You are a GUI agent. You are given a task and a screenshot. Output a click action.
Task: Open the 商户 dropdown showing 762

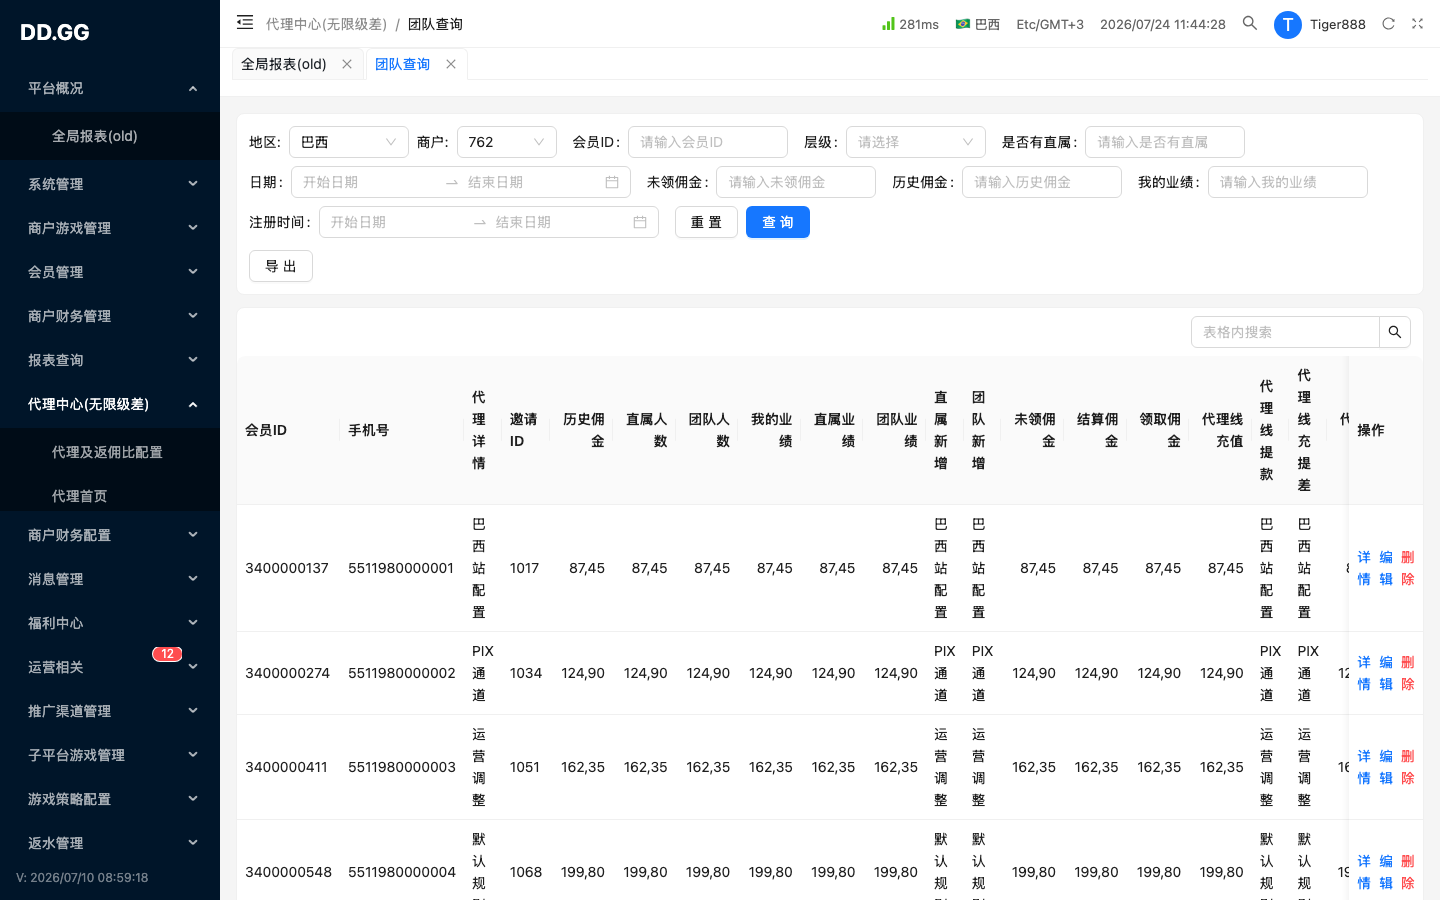pyautogui.click(x=507, y=142)
